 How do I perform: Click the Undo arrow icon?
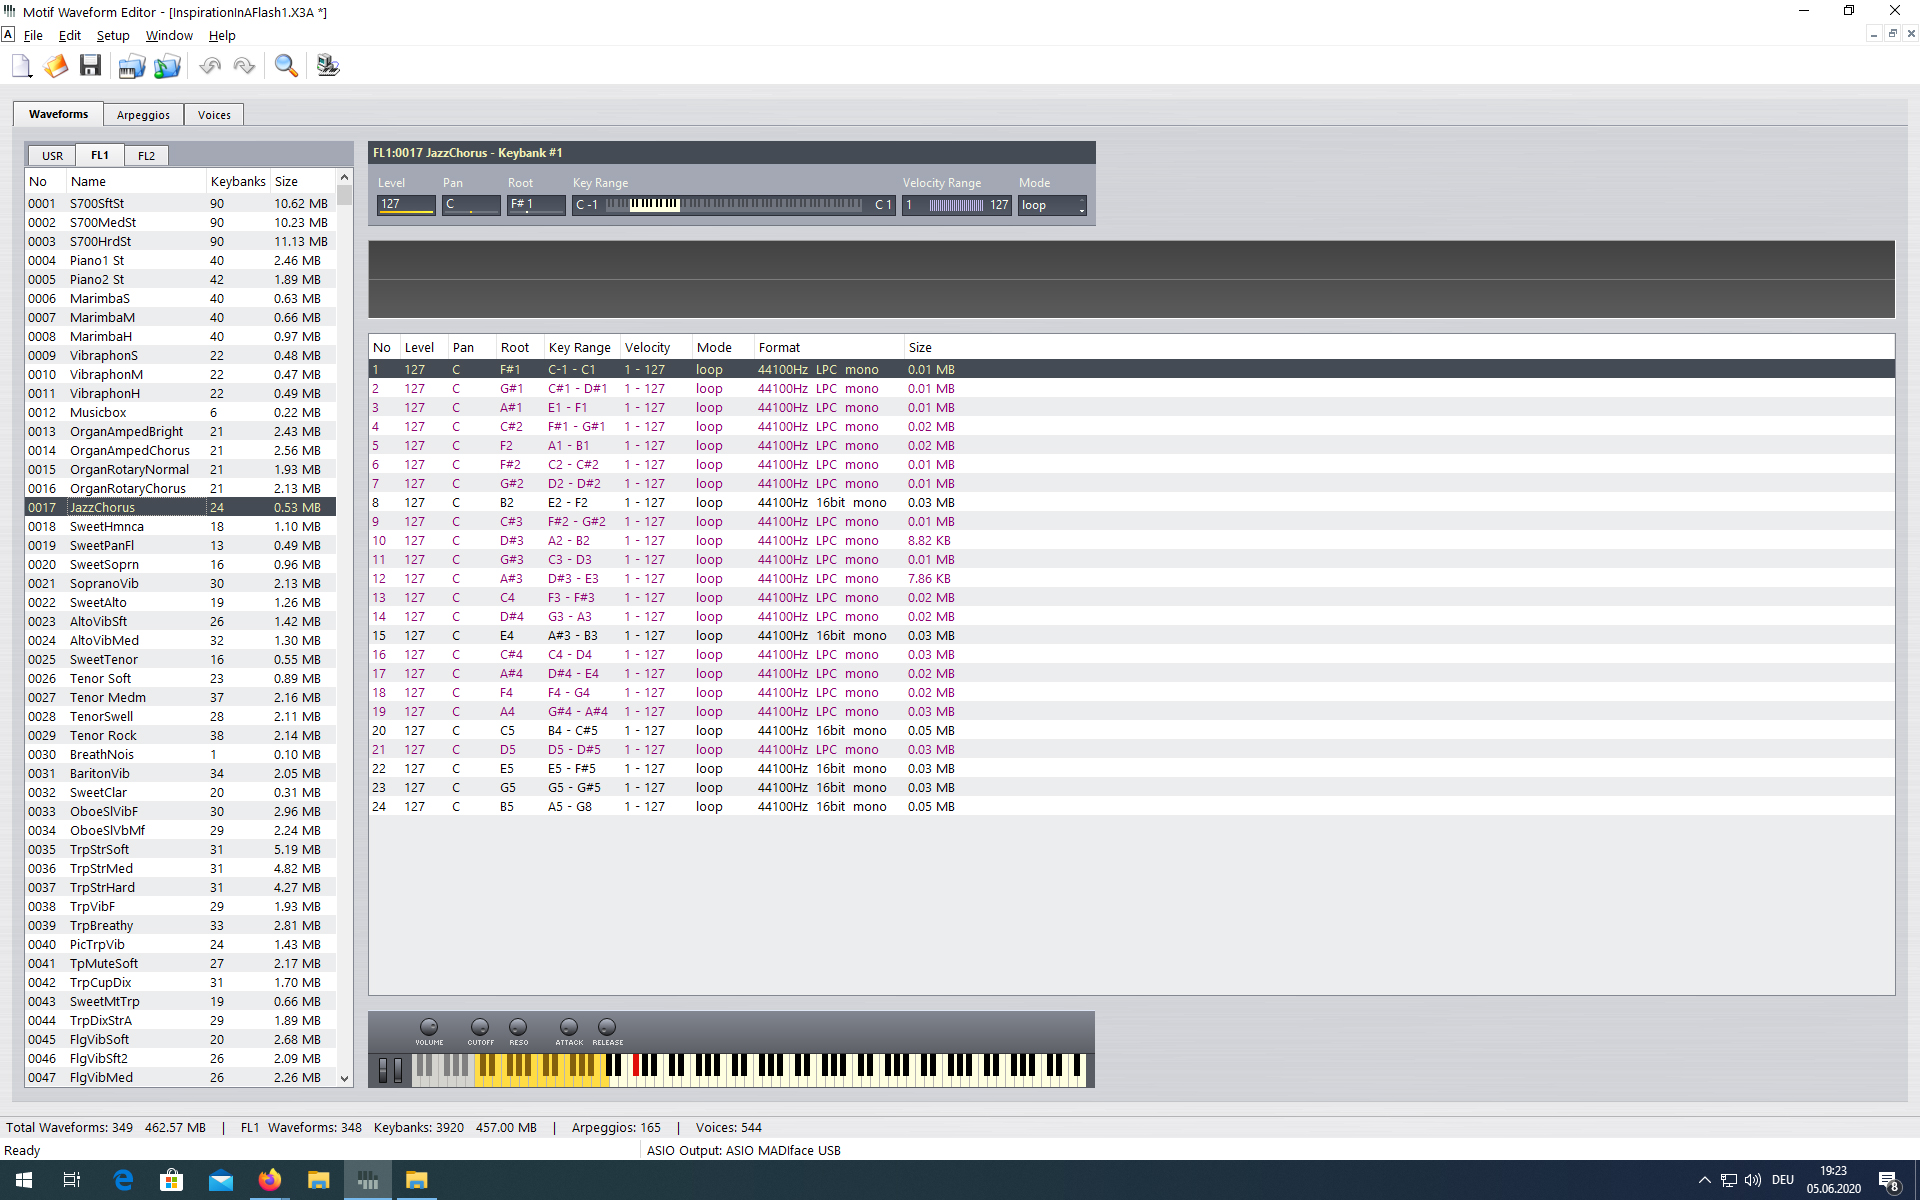210,66
